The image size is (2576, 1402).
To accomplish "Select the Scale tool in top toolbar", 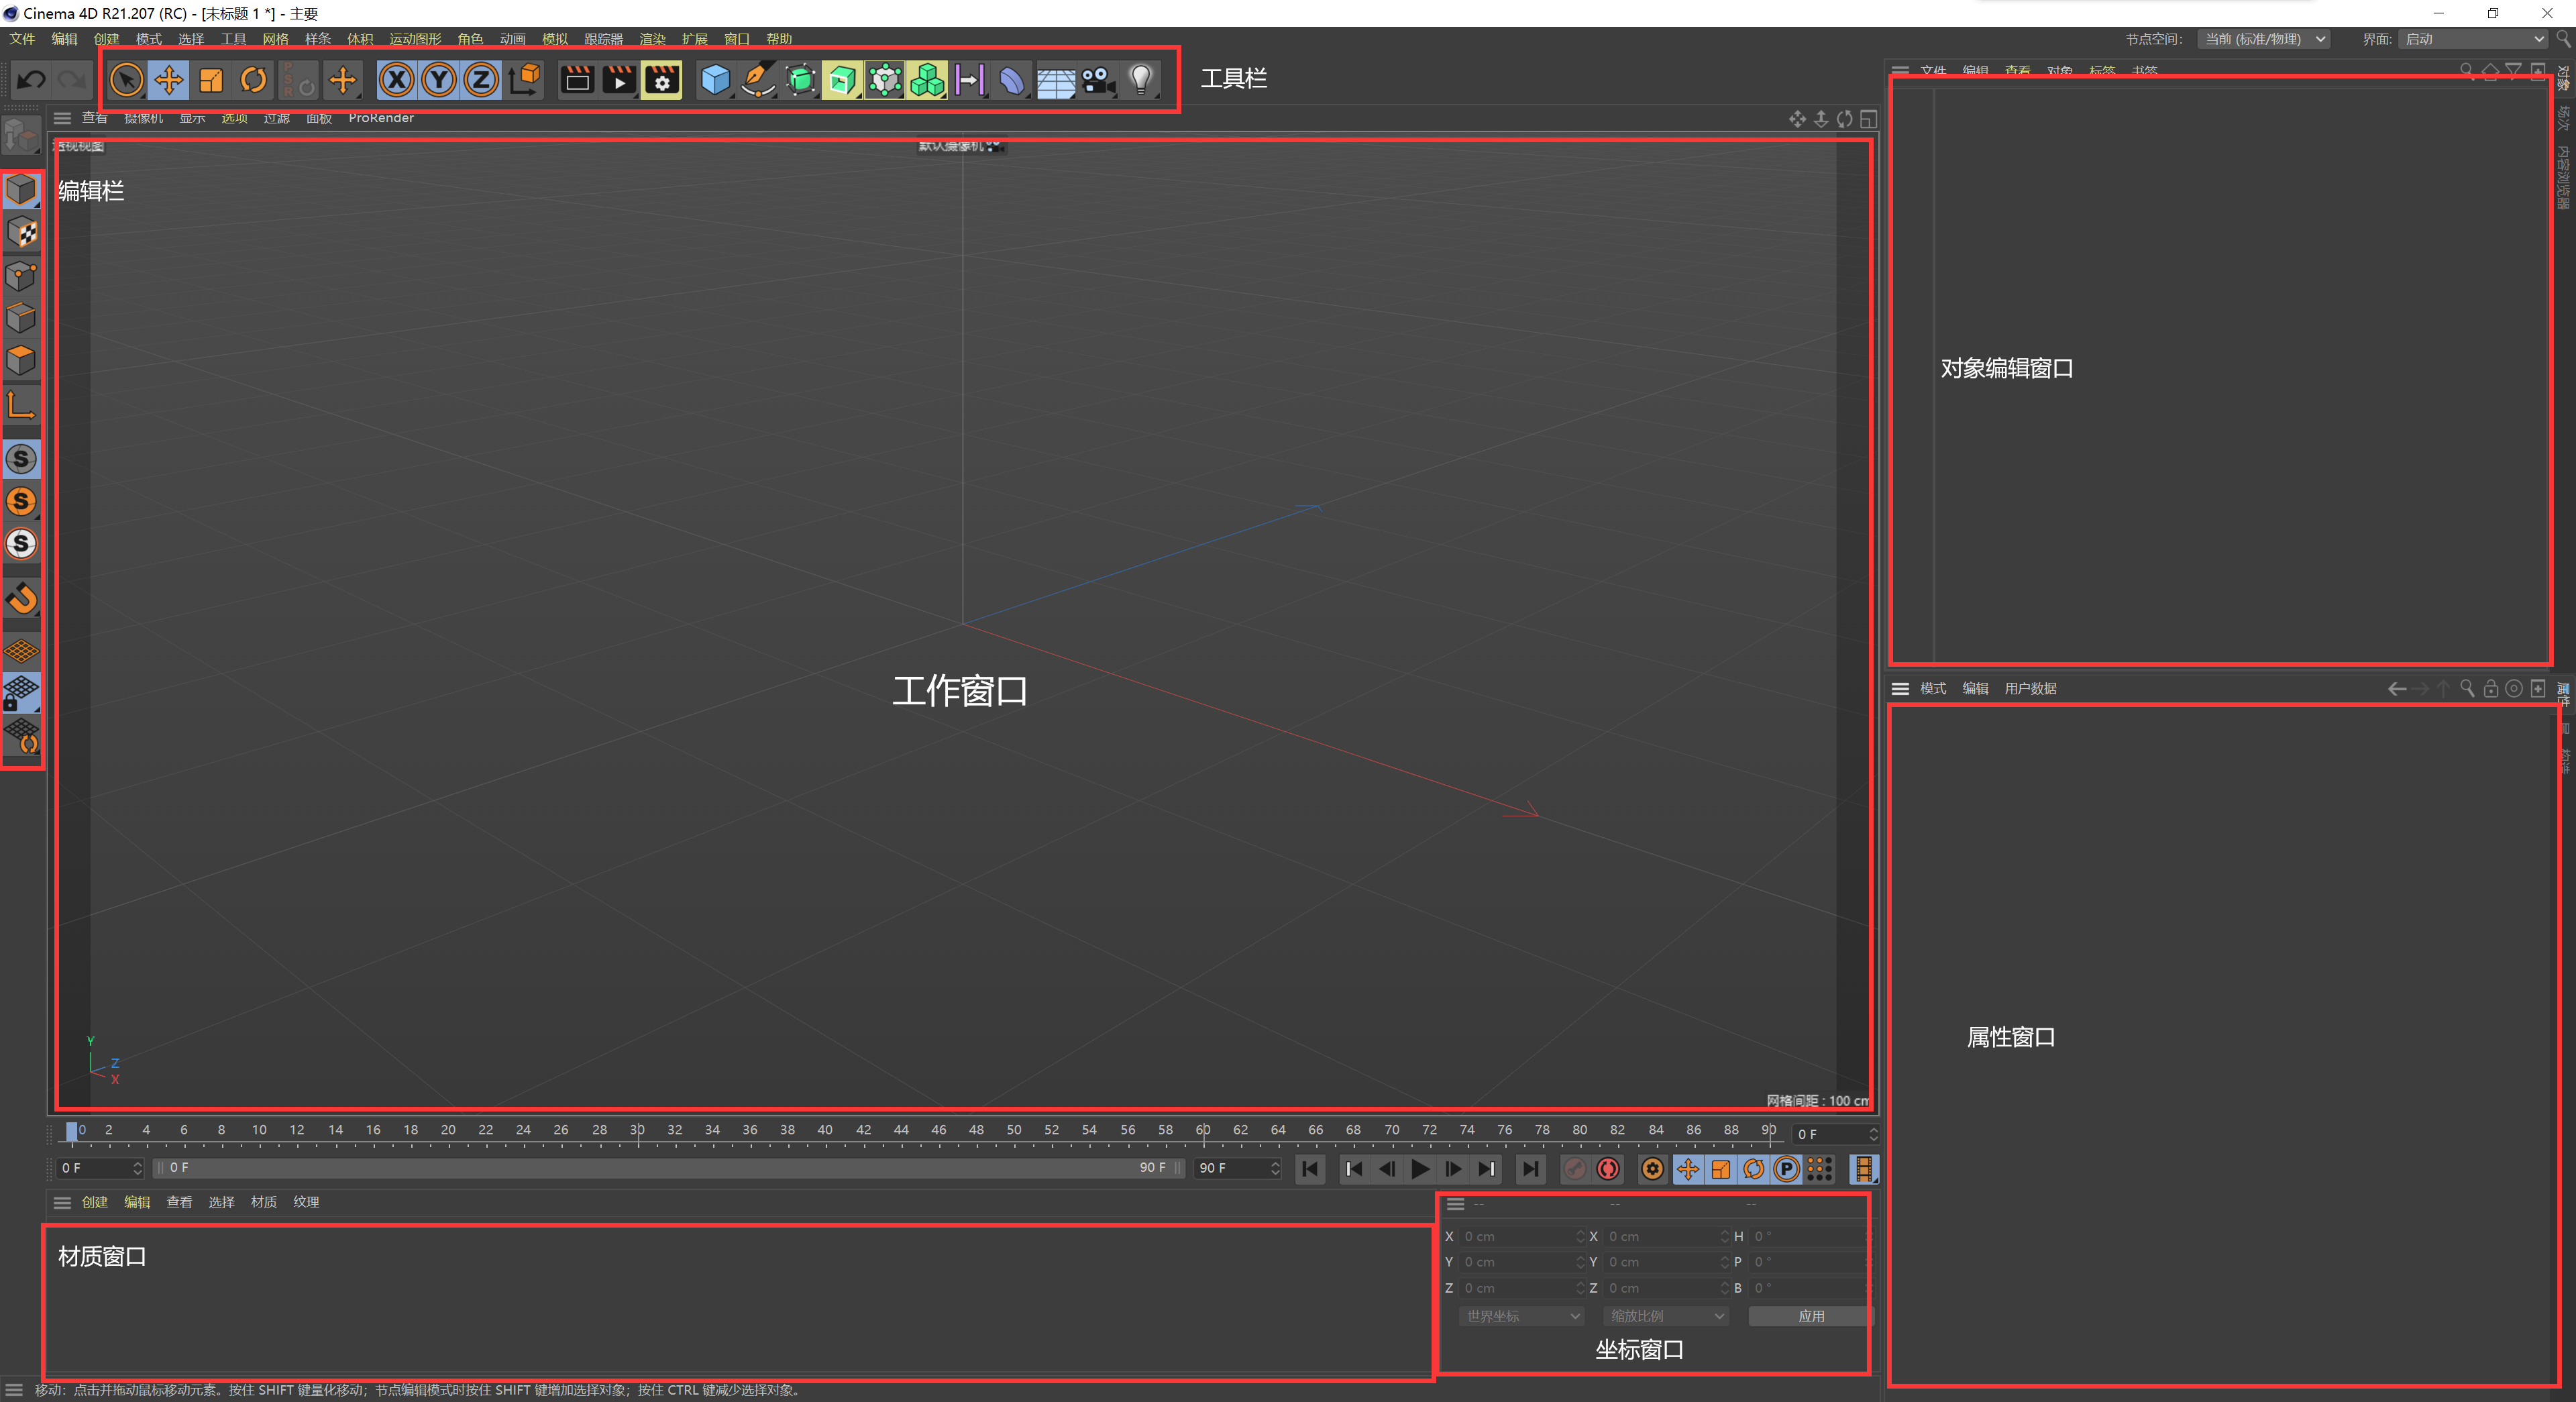I will 211,80.
